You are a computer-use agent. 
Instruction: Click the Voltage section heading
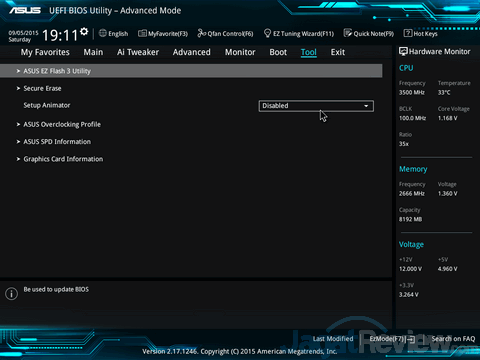[411, 245]
